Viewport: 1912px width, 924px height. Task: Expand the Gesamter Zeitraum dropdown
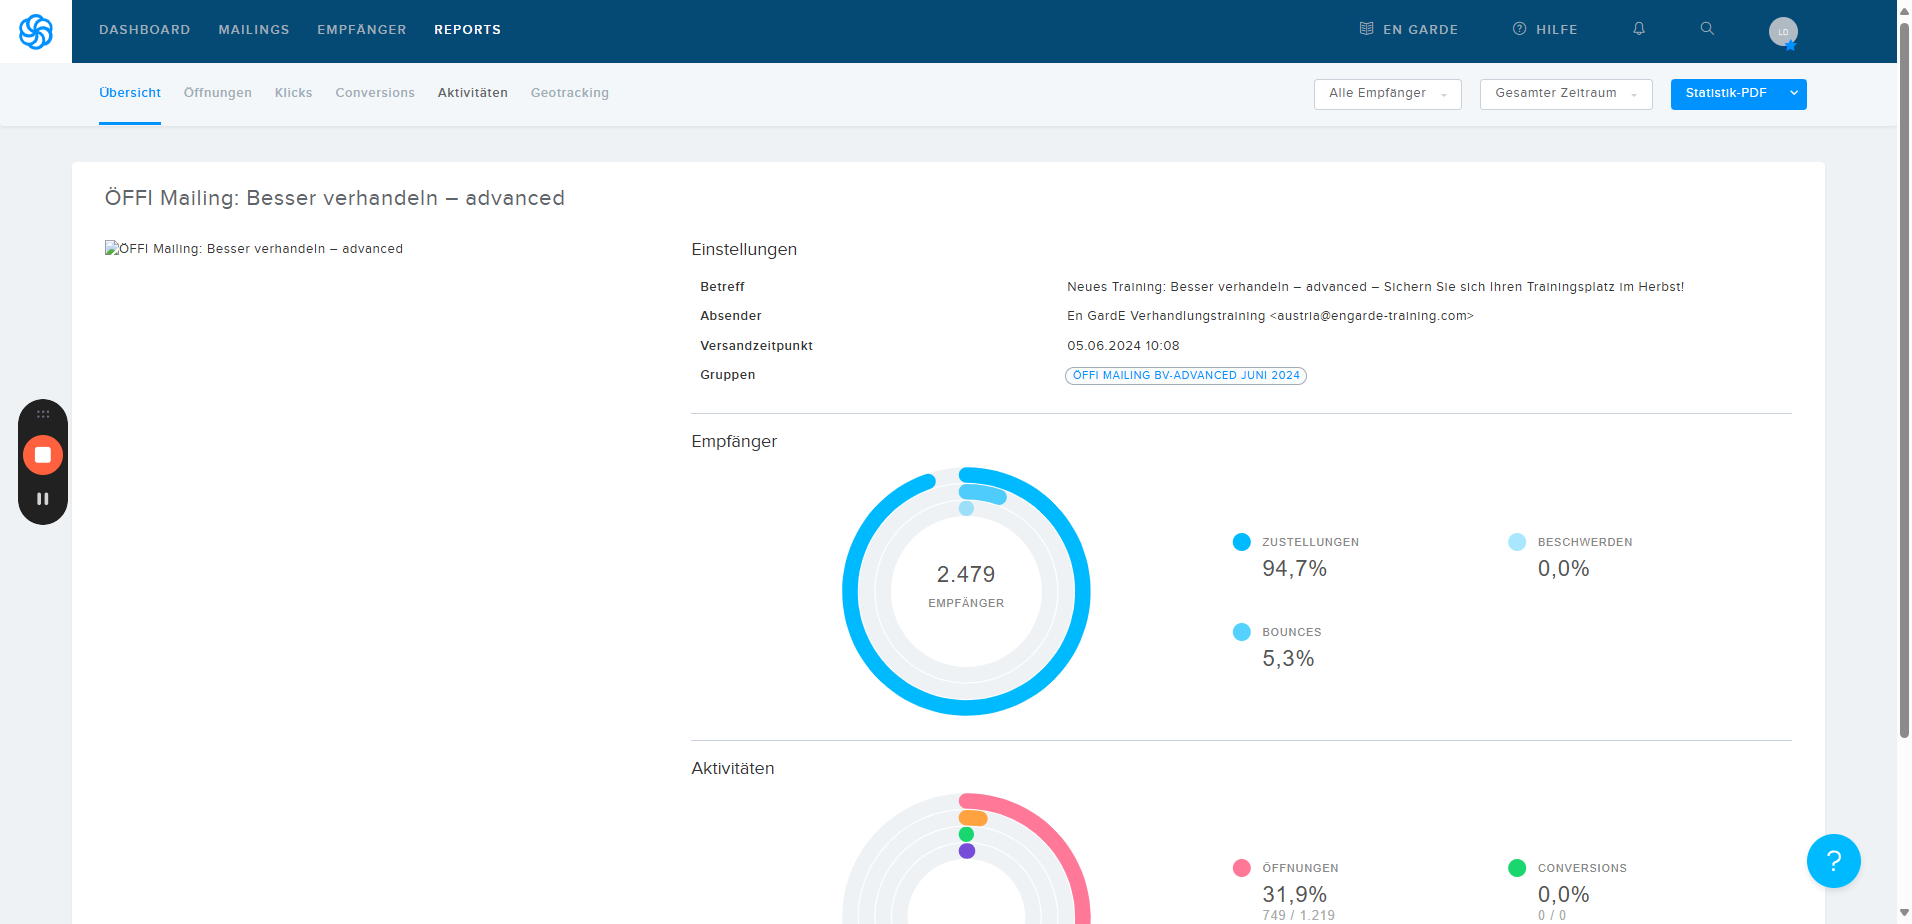1566,94
